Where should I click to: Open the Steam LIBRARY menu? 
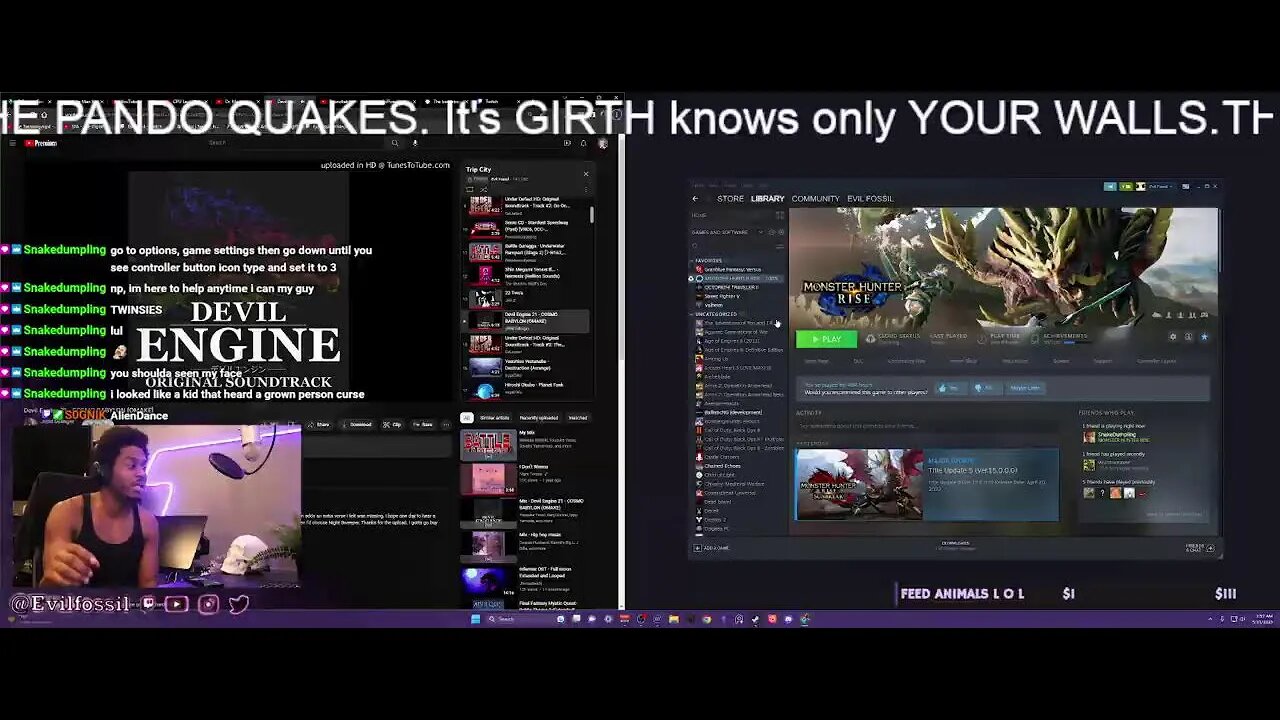pyautogui.click(x=767, y=199)
